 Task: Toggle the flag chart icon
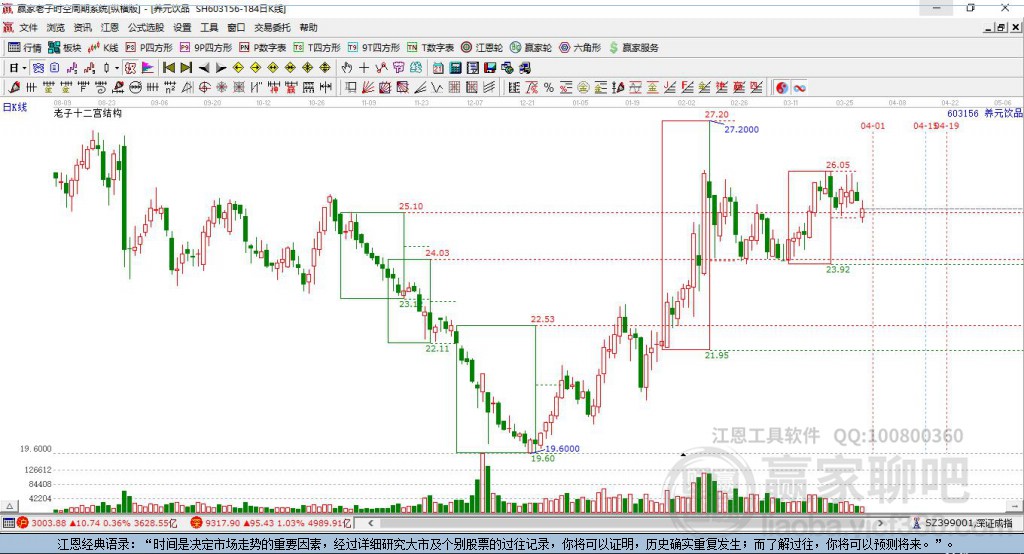point(148,68)
